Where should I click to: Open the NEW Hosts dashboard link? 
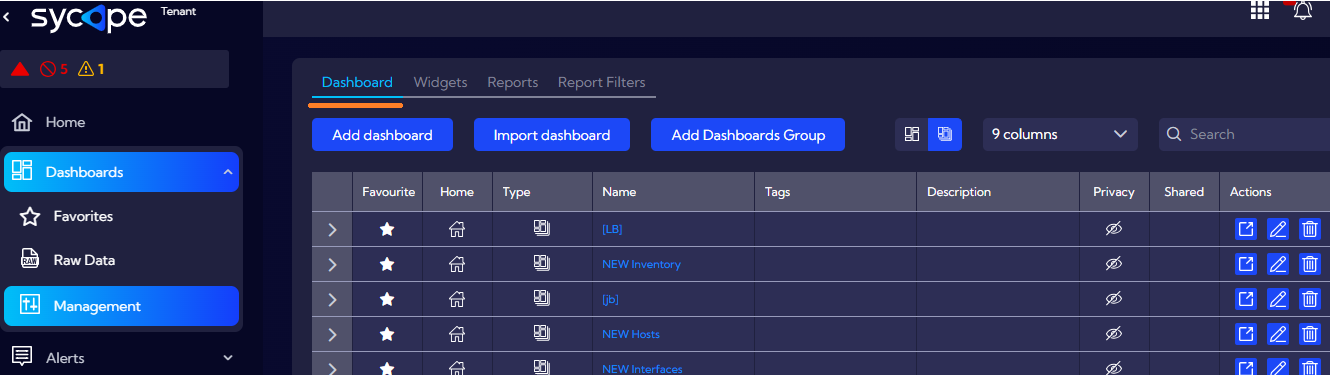631,334
